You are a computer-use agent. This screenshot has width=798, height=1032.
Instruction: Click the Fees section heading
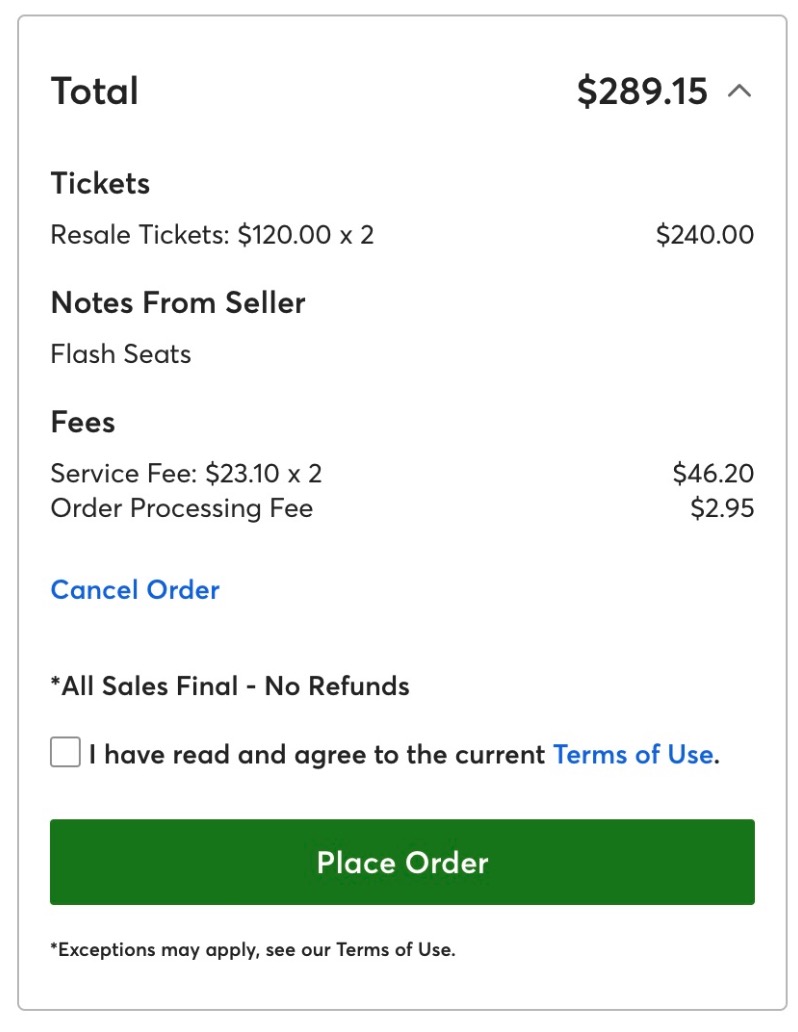tap(83, 422)
